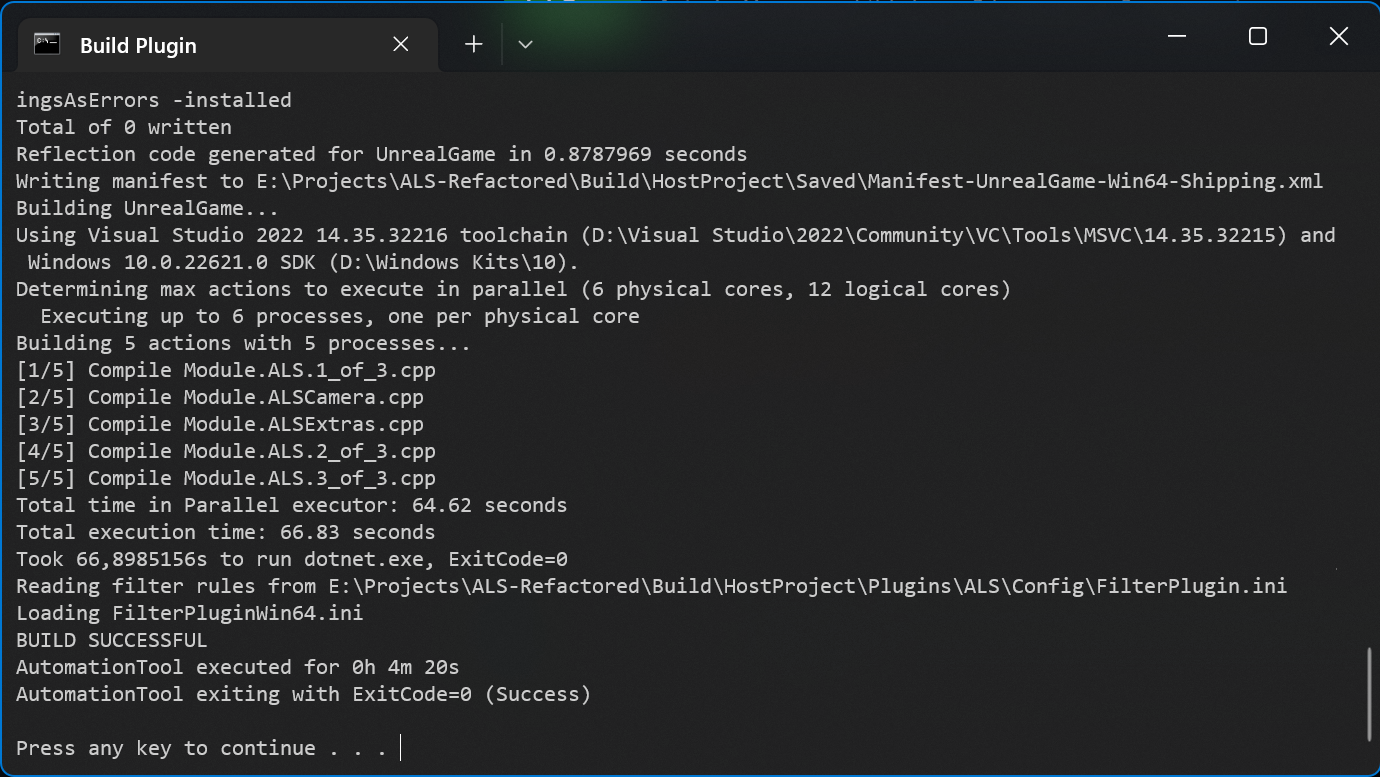Click the AutomationTool ExitCode=0 Success line
Screen dimensions: 1380x777
[302, 694]
